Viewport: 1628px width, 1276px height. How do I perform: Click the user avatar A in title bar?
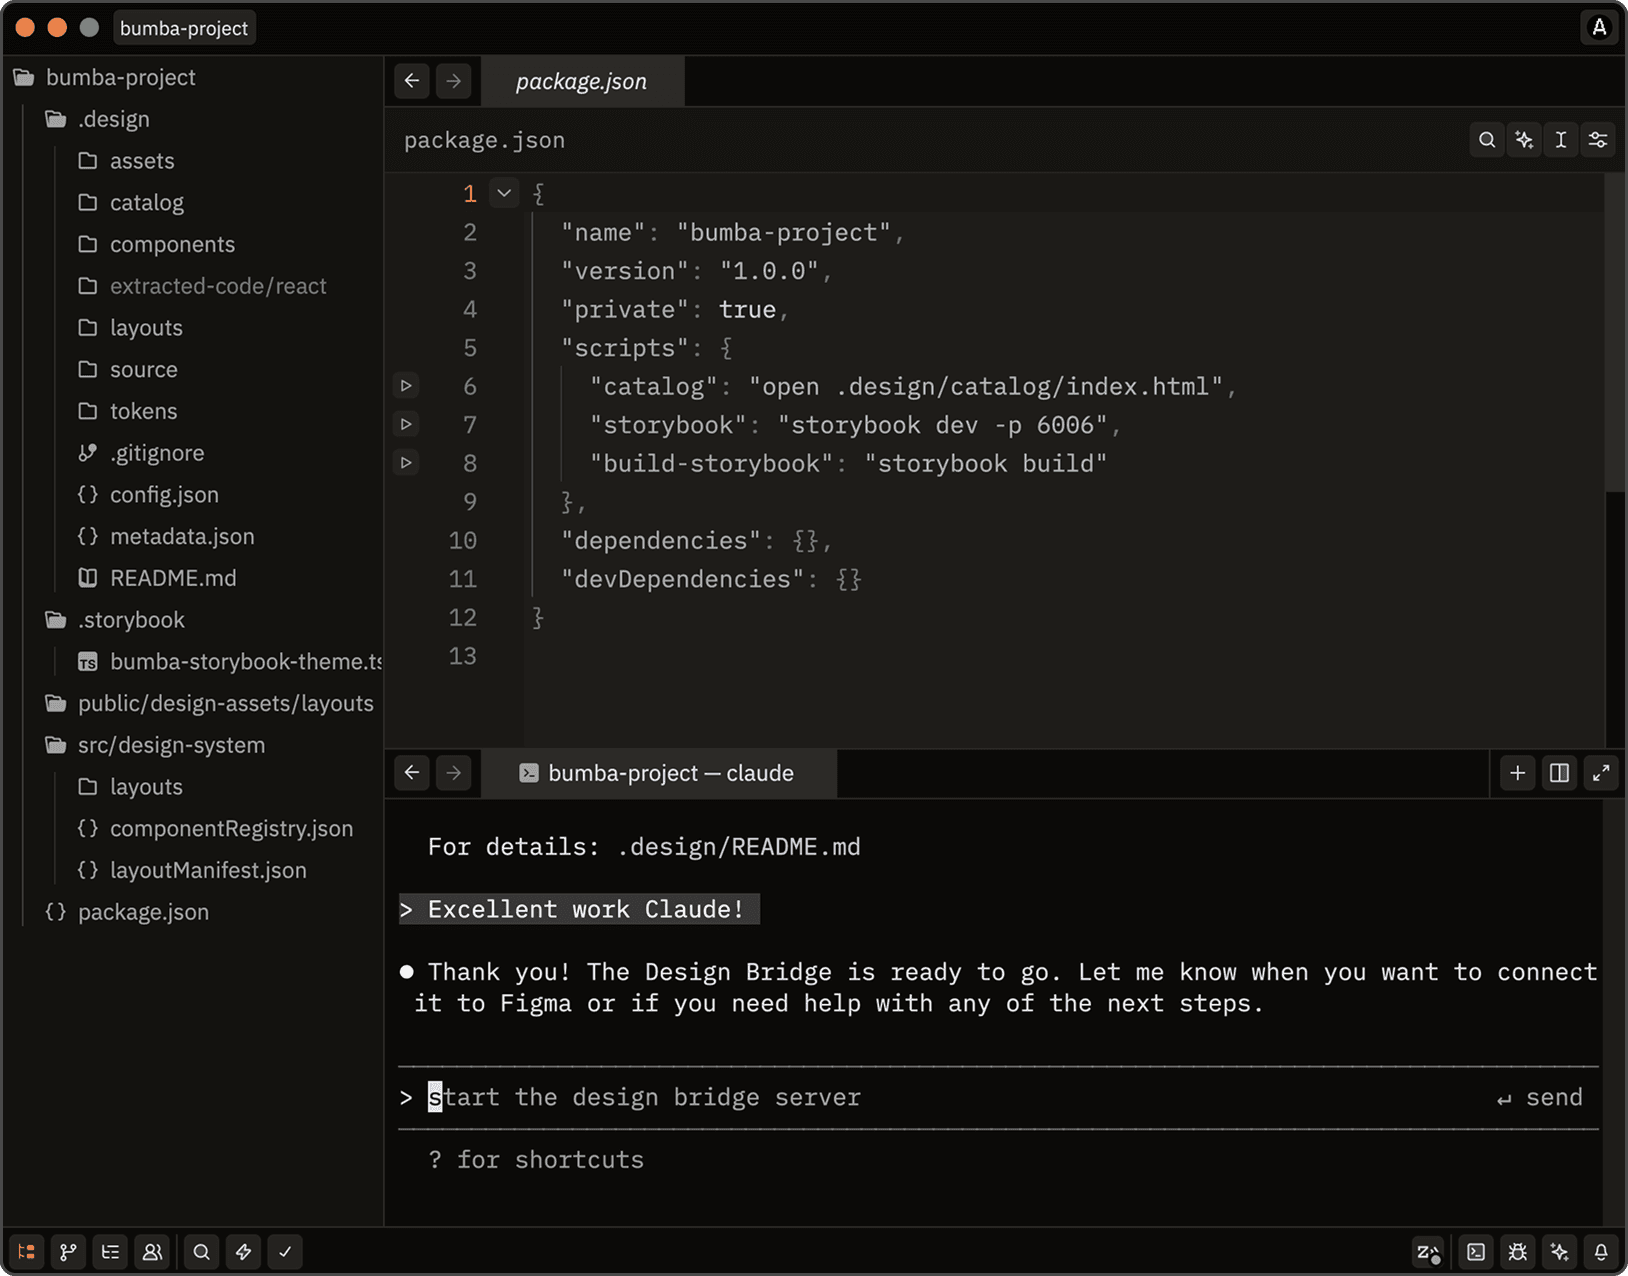coord(1599,28)
